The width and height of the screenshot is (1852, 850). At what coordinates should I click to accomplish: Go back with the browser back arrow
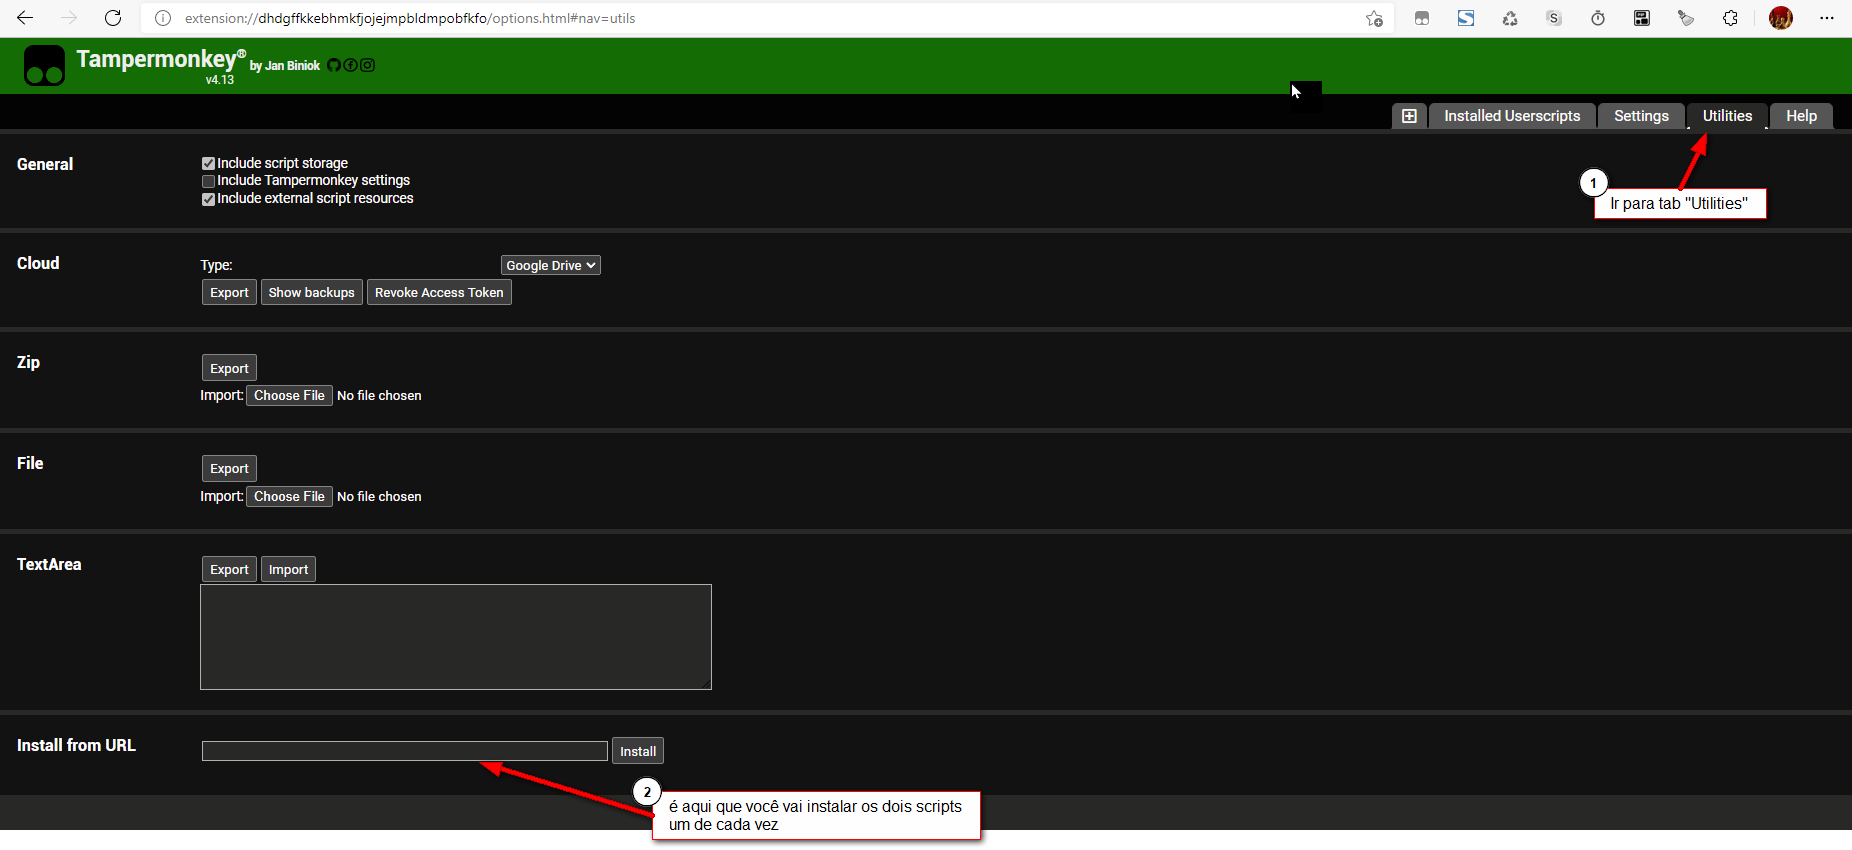[x=25, y=18]
